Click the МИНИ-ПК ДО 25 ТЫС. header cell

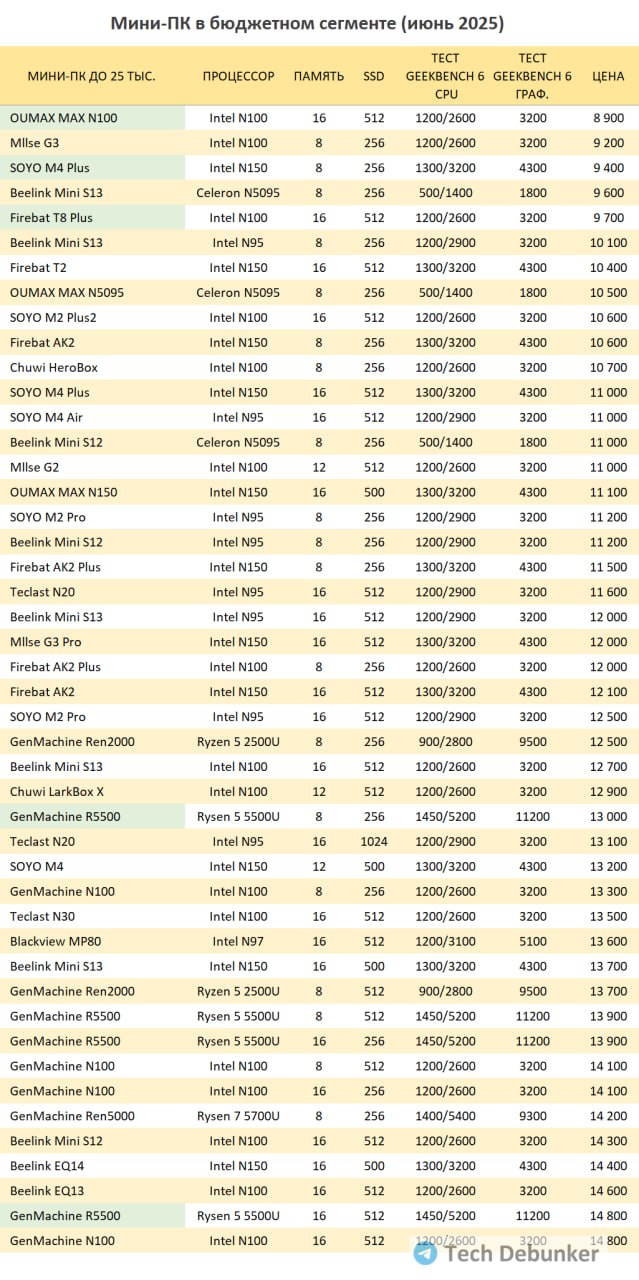(92, 76)
